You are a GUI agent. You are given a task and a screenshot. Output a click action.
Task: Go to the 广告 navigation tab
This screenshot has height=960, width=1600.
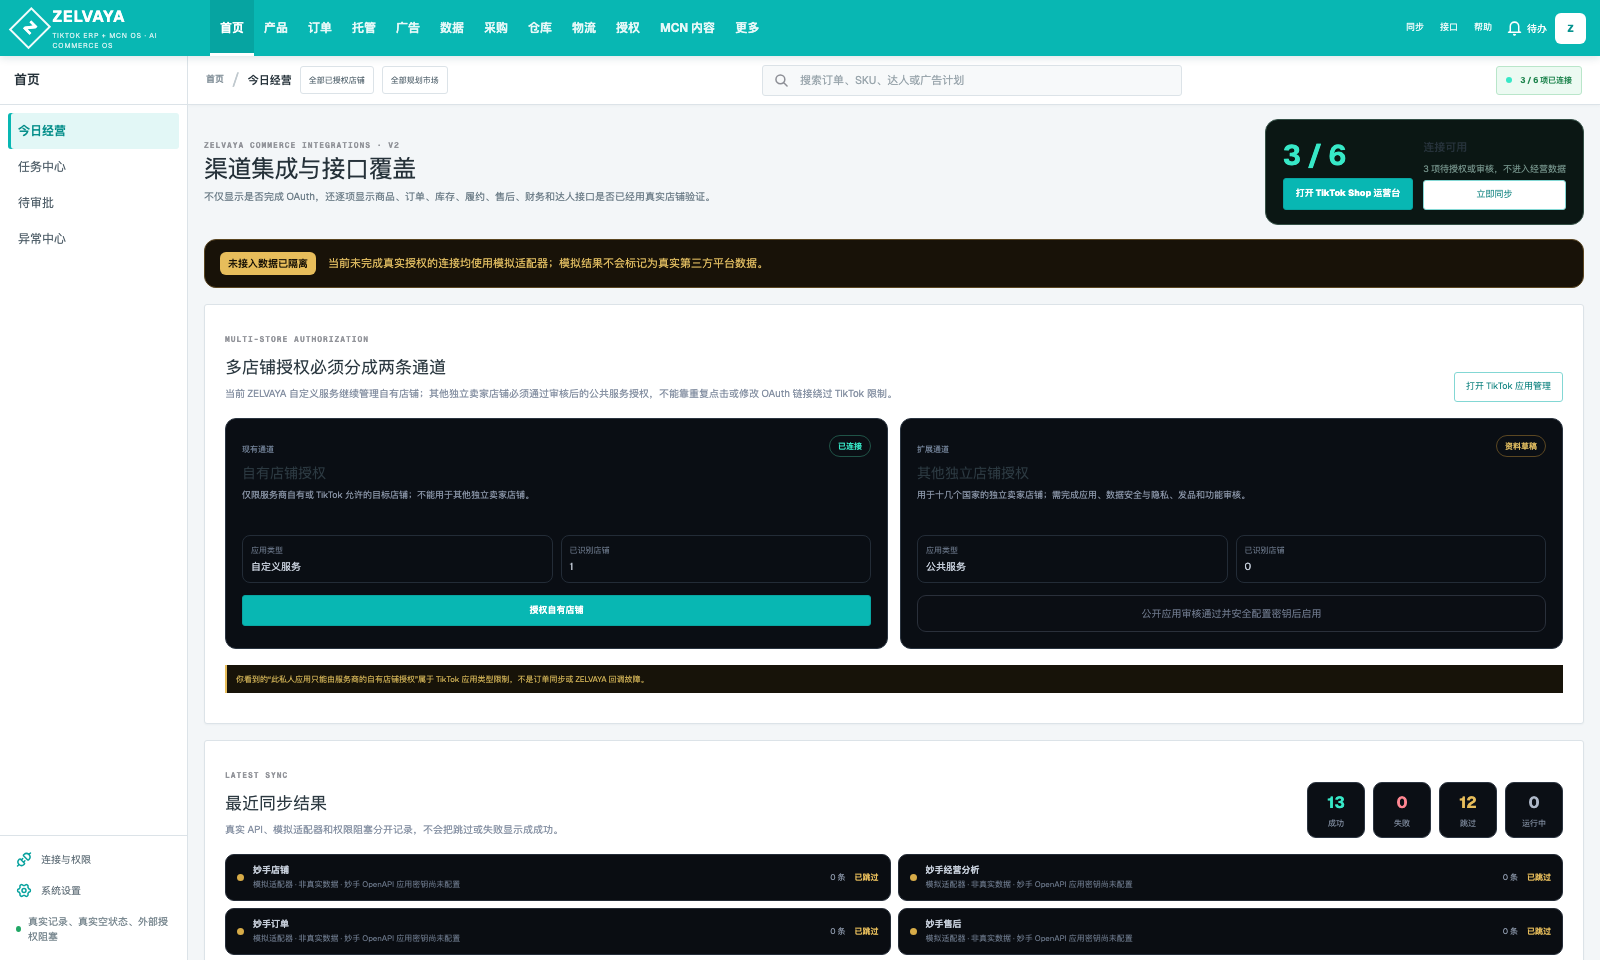coord(408,28)
